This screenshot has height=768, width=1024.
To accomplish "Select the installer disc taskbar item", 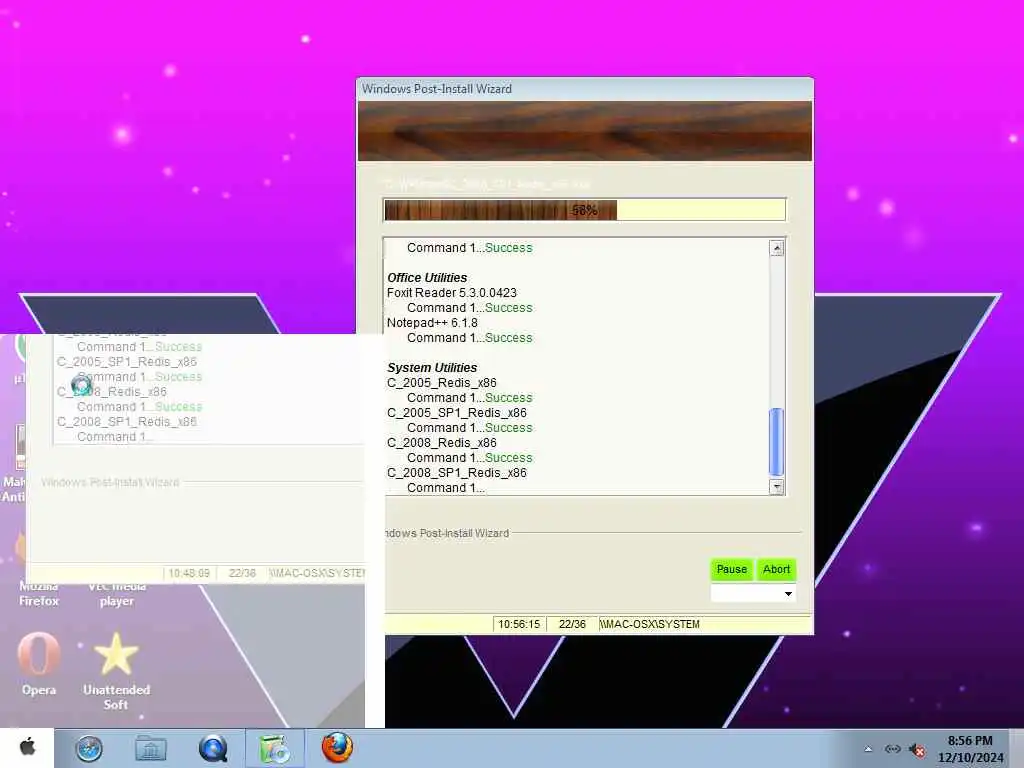I will (275, 748).
